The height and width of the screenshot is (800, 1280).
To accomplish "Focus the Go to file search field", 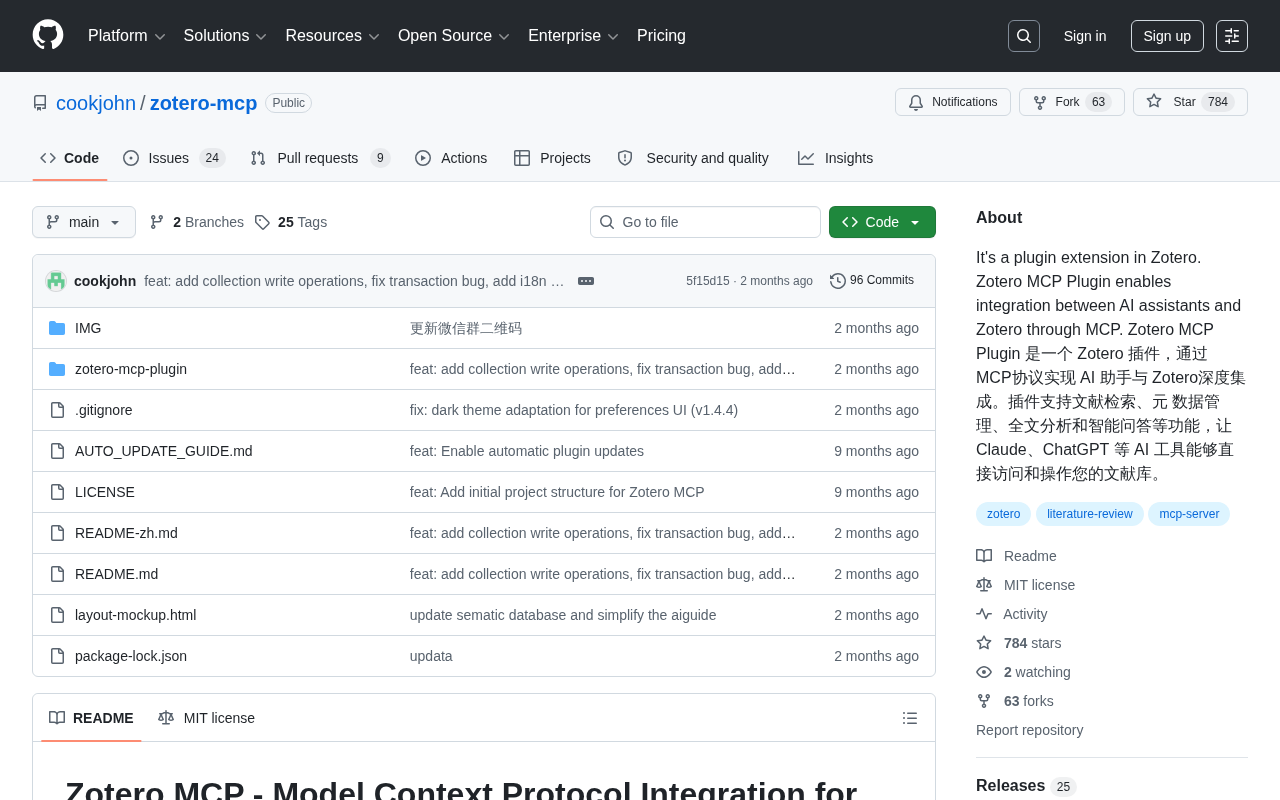I will 705,222.
